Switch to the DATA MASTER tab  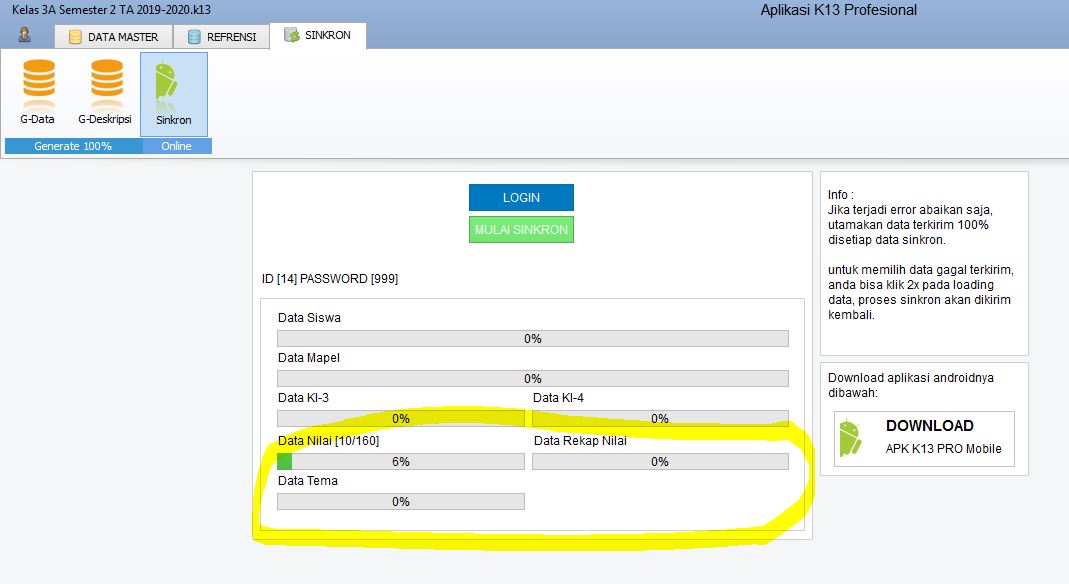click(x=112, y=37)
